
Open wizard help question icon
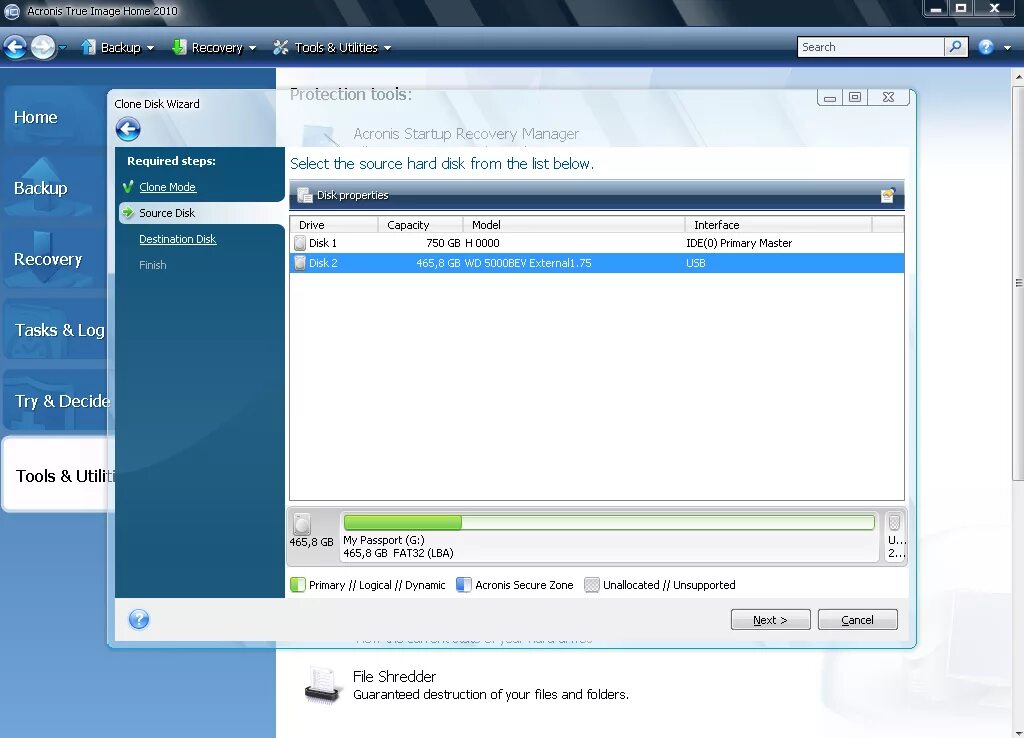pyautogui.click(x=139, y=619)
